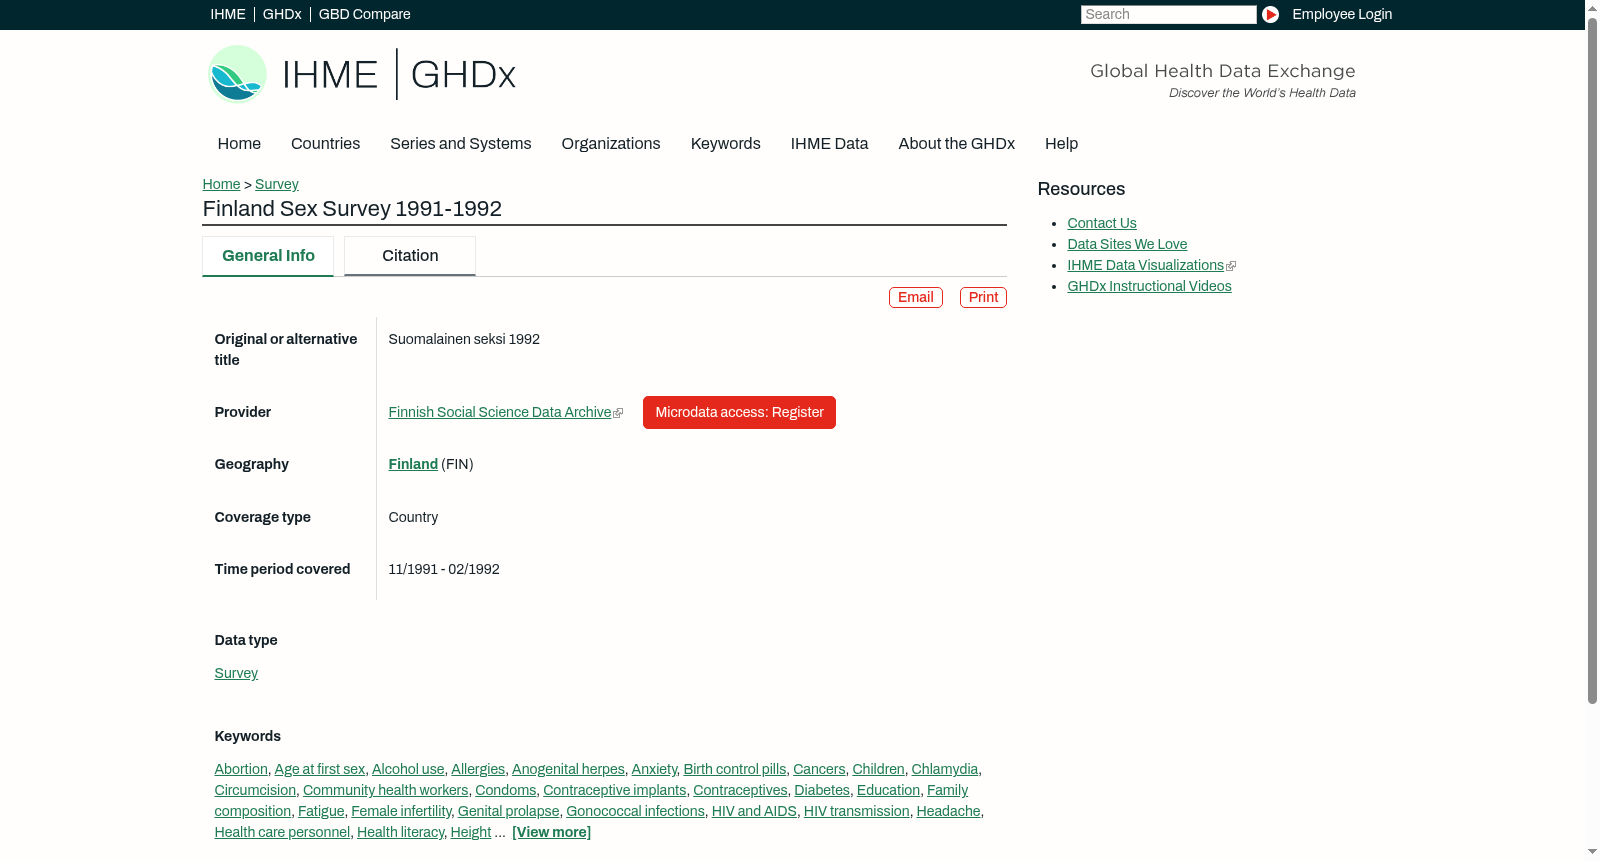
Task: Open Data Sites We Love link
Action: click(1127, 244)
